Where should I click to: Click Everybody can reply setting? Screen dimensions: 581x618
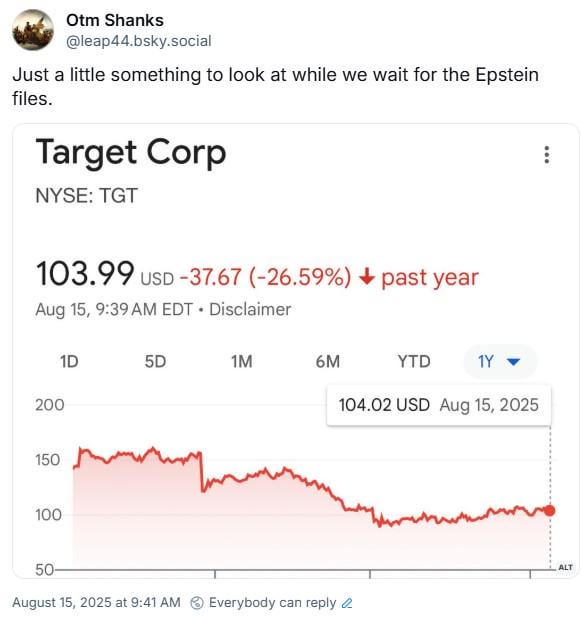click(x=272, y=603)
